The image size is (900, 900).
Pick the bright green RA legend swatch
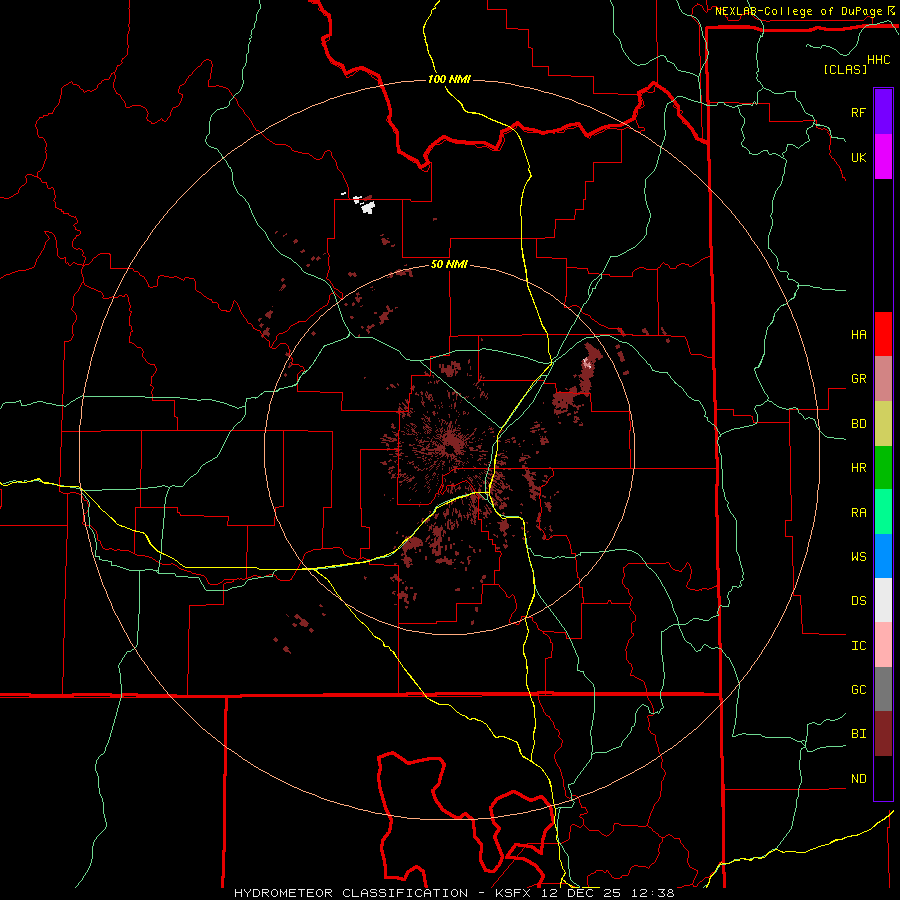tap(883, 512)
